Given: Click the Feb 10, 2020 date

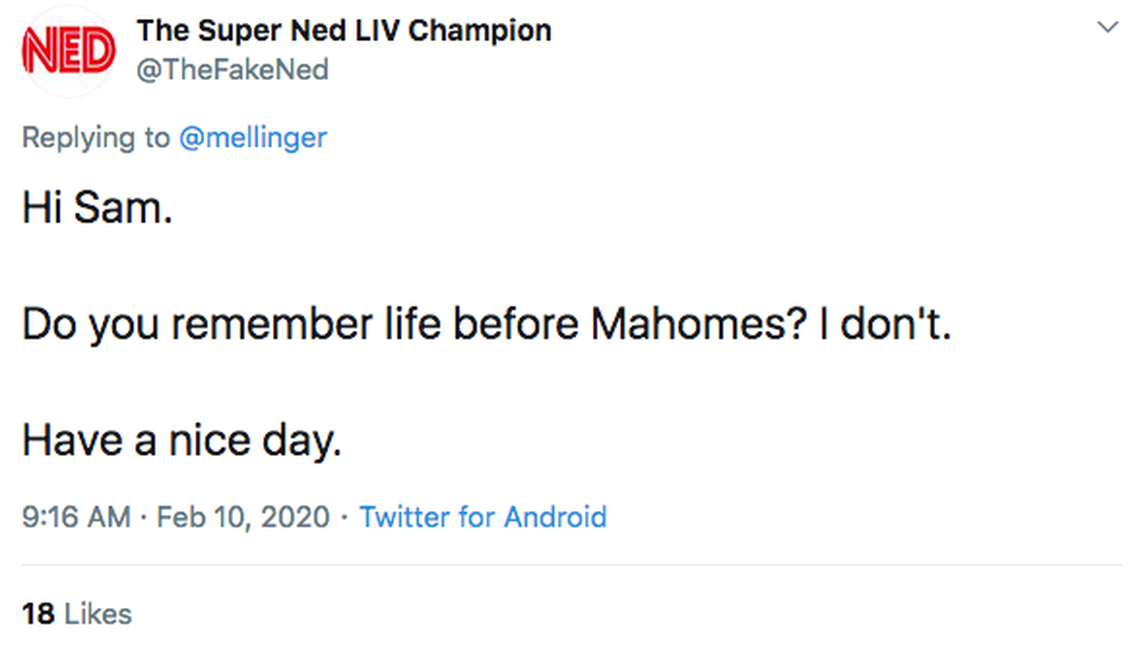Looking at the screenshot, I should pyautogui.click(x=243, y=517).
